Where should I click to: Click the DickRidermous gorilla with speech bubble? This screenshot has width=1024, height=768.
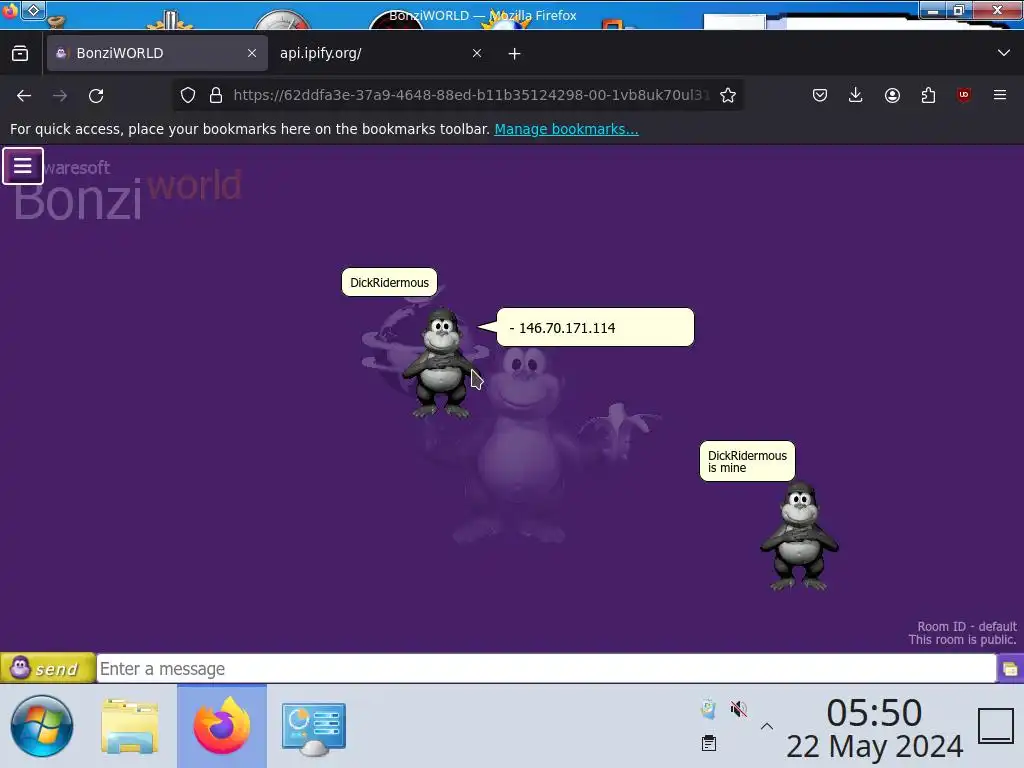pyautogui.click(x=441, y=364)
